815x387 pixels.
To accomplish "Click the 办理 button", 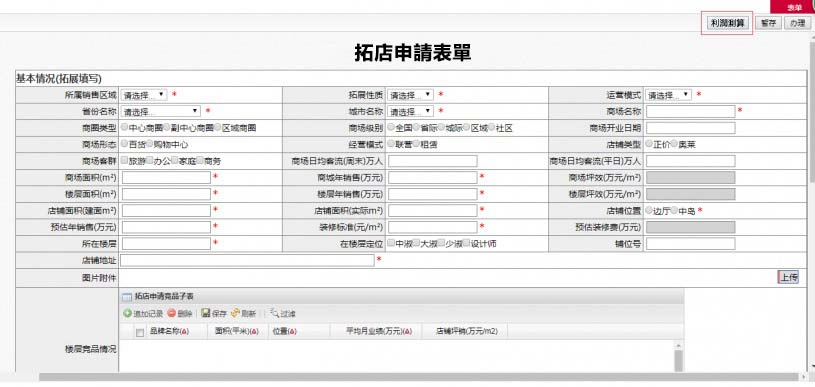I will tap(797, 23).
